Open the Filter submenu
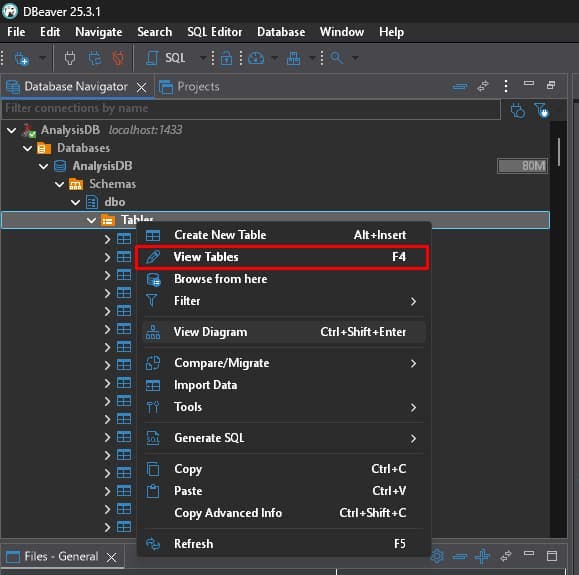Viewport: 579px width, 575px height. [283, 301]
